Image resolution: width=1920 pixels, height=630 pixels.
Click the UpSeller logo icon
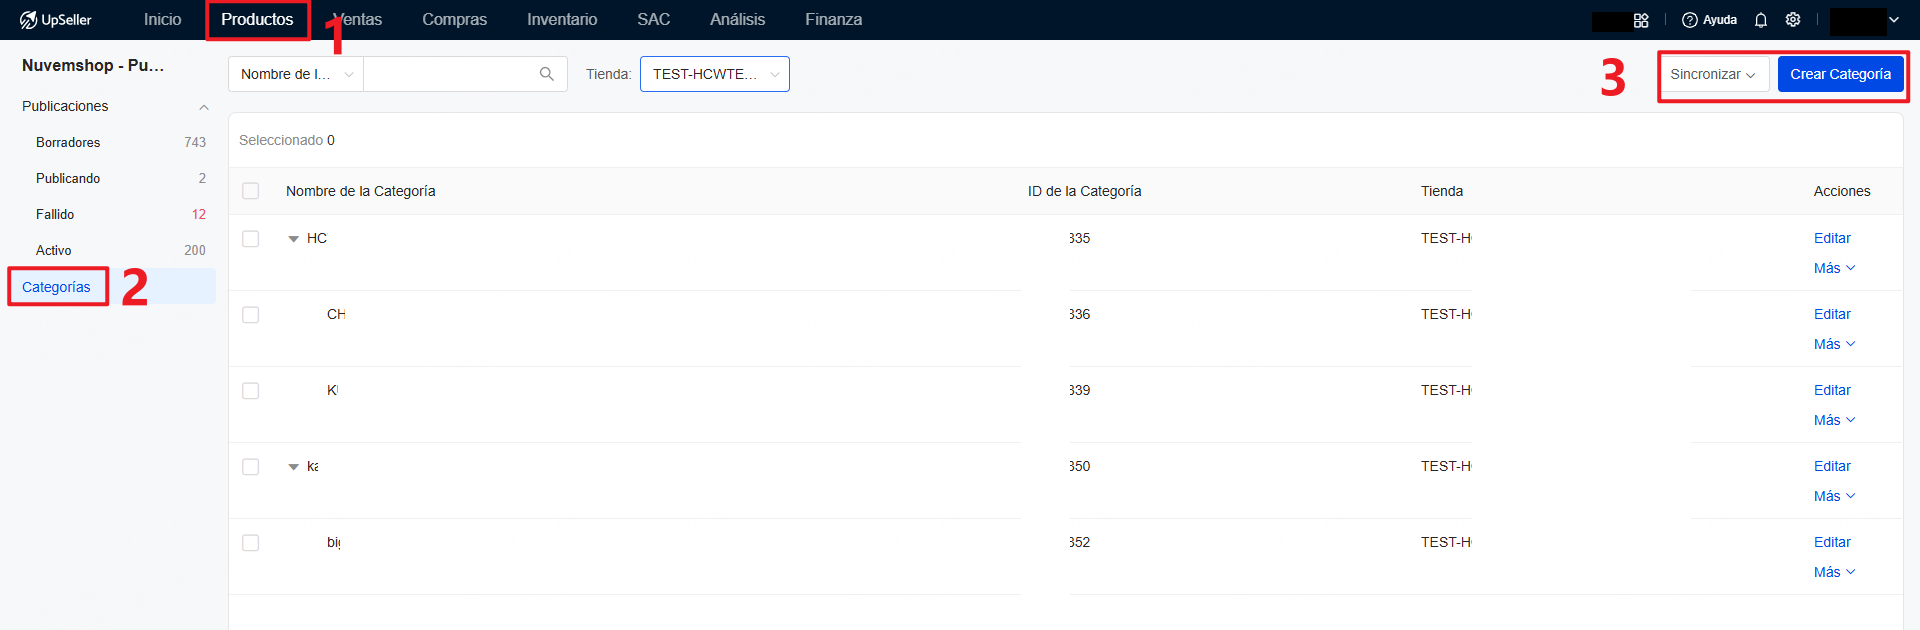point(28,20)
